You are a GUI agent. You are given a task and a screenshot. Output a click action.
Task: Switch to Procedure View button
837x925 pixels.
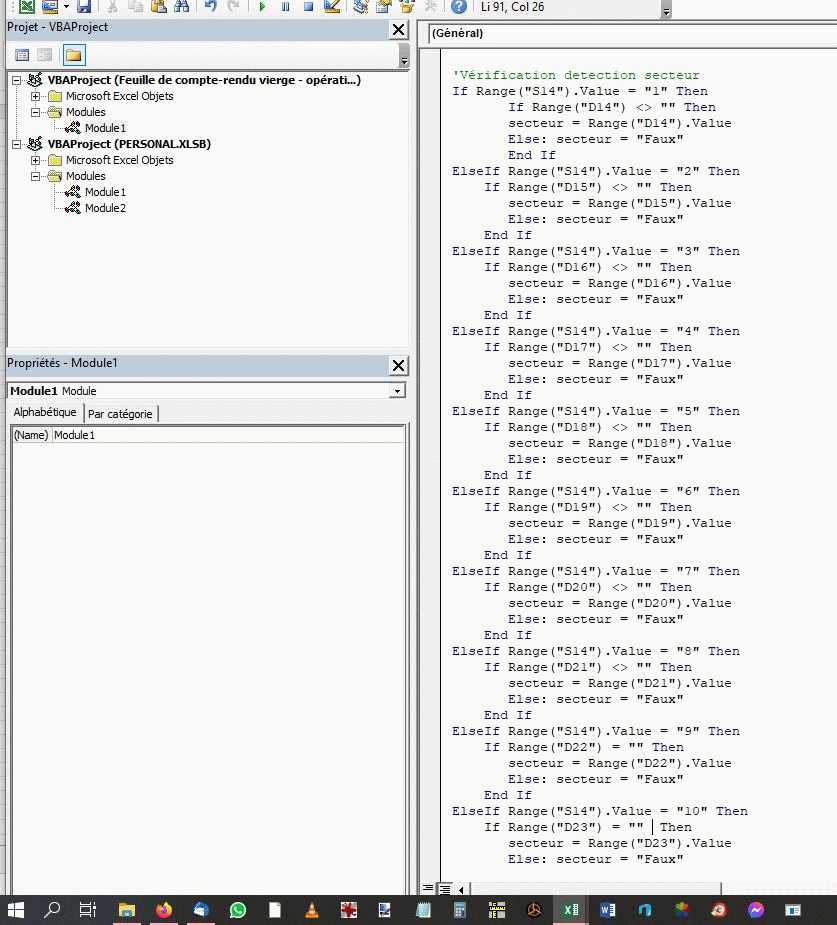click(x=428, y=888)
